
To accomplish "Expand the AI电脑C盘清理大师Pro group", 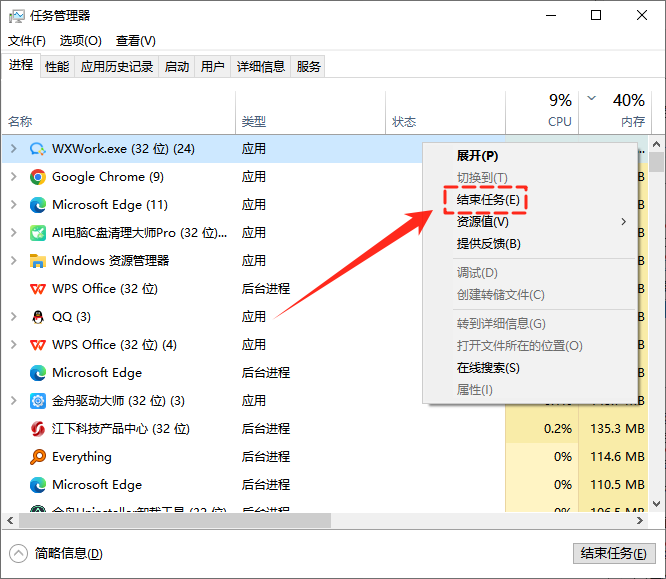I will (14, 233).
